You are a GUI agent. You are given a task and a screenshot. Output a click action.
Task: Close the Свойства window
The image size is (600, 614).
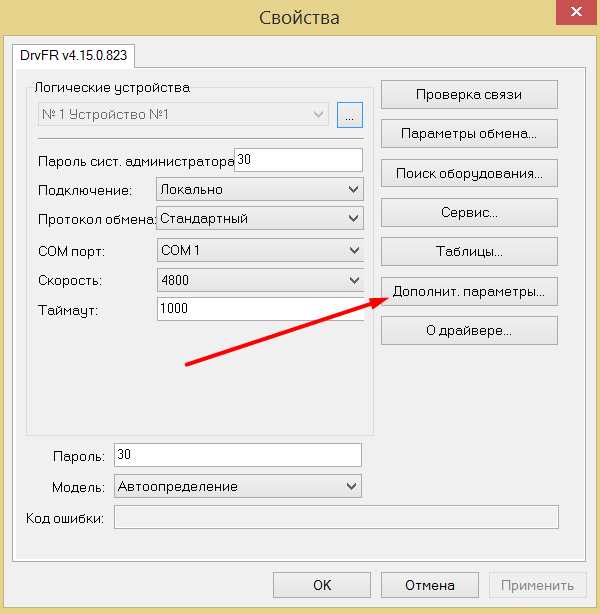pyautogui.click(x=576, y=12)
